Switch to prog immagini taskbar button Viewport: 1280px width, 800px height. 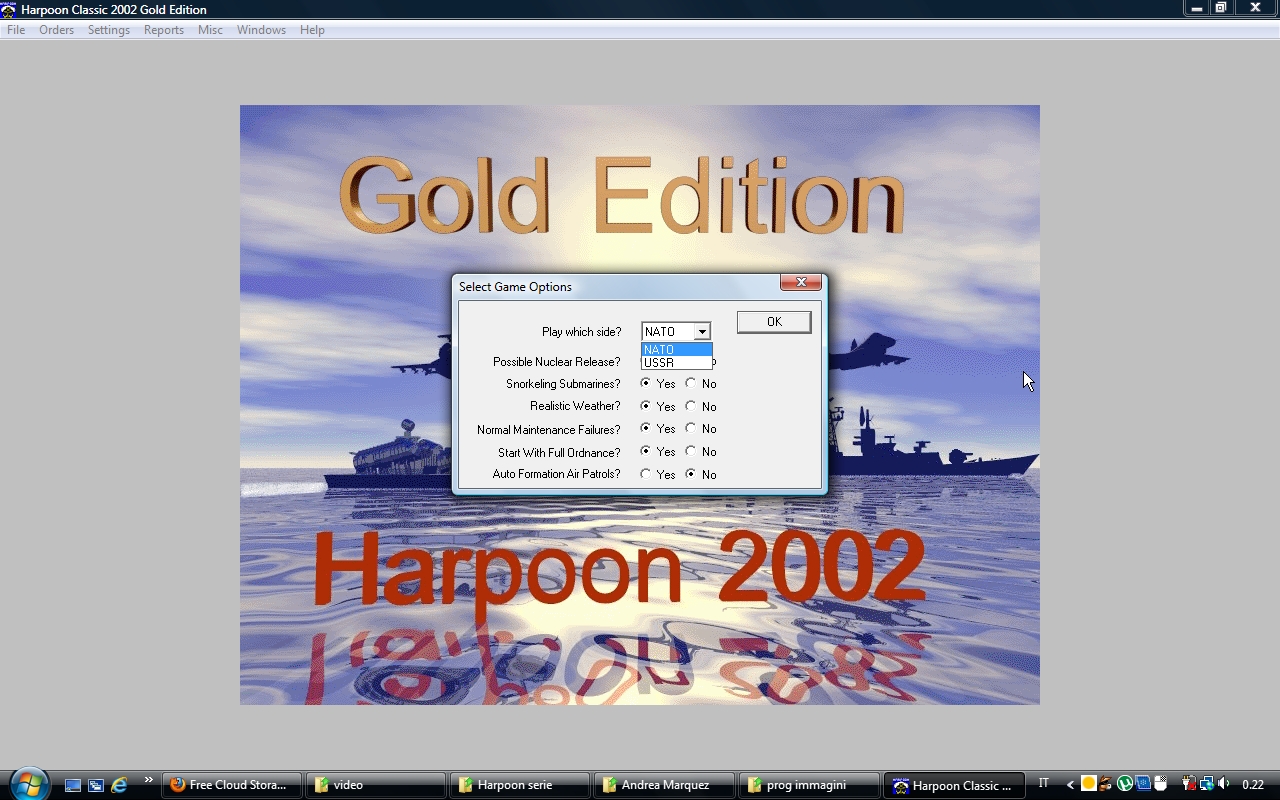808,785
